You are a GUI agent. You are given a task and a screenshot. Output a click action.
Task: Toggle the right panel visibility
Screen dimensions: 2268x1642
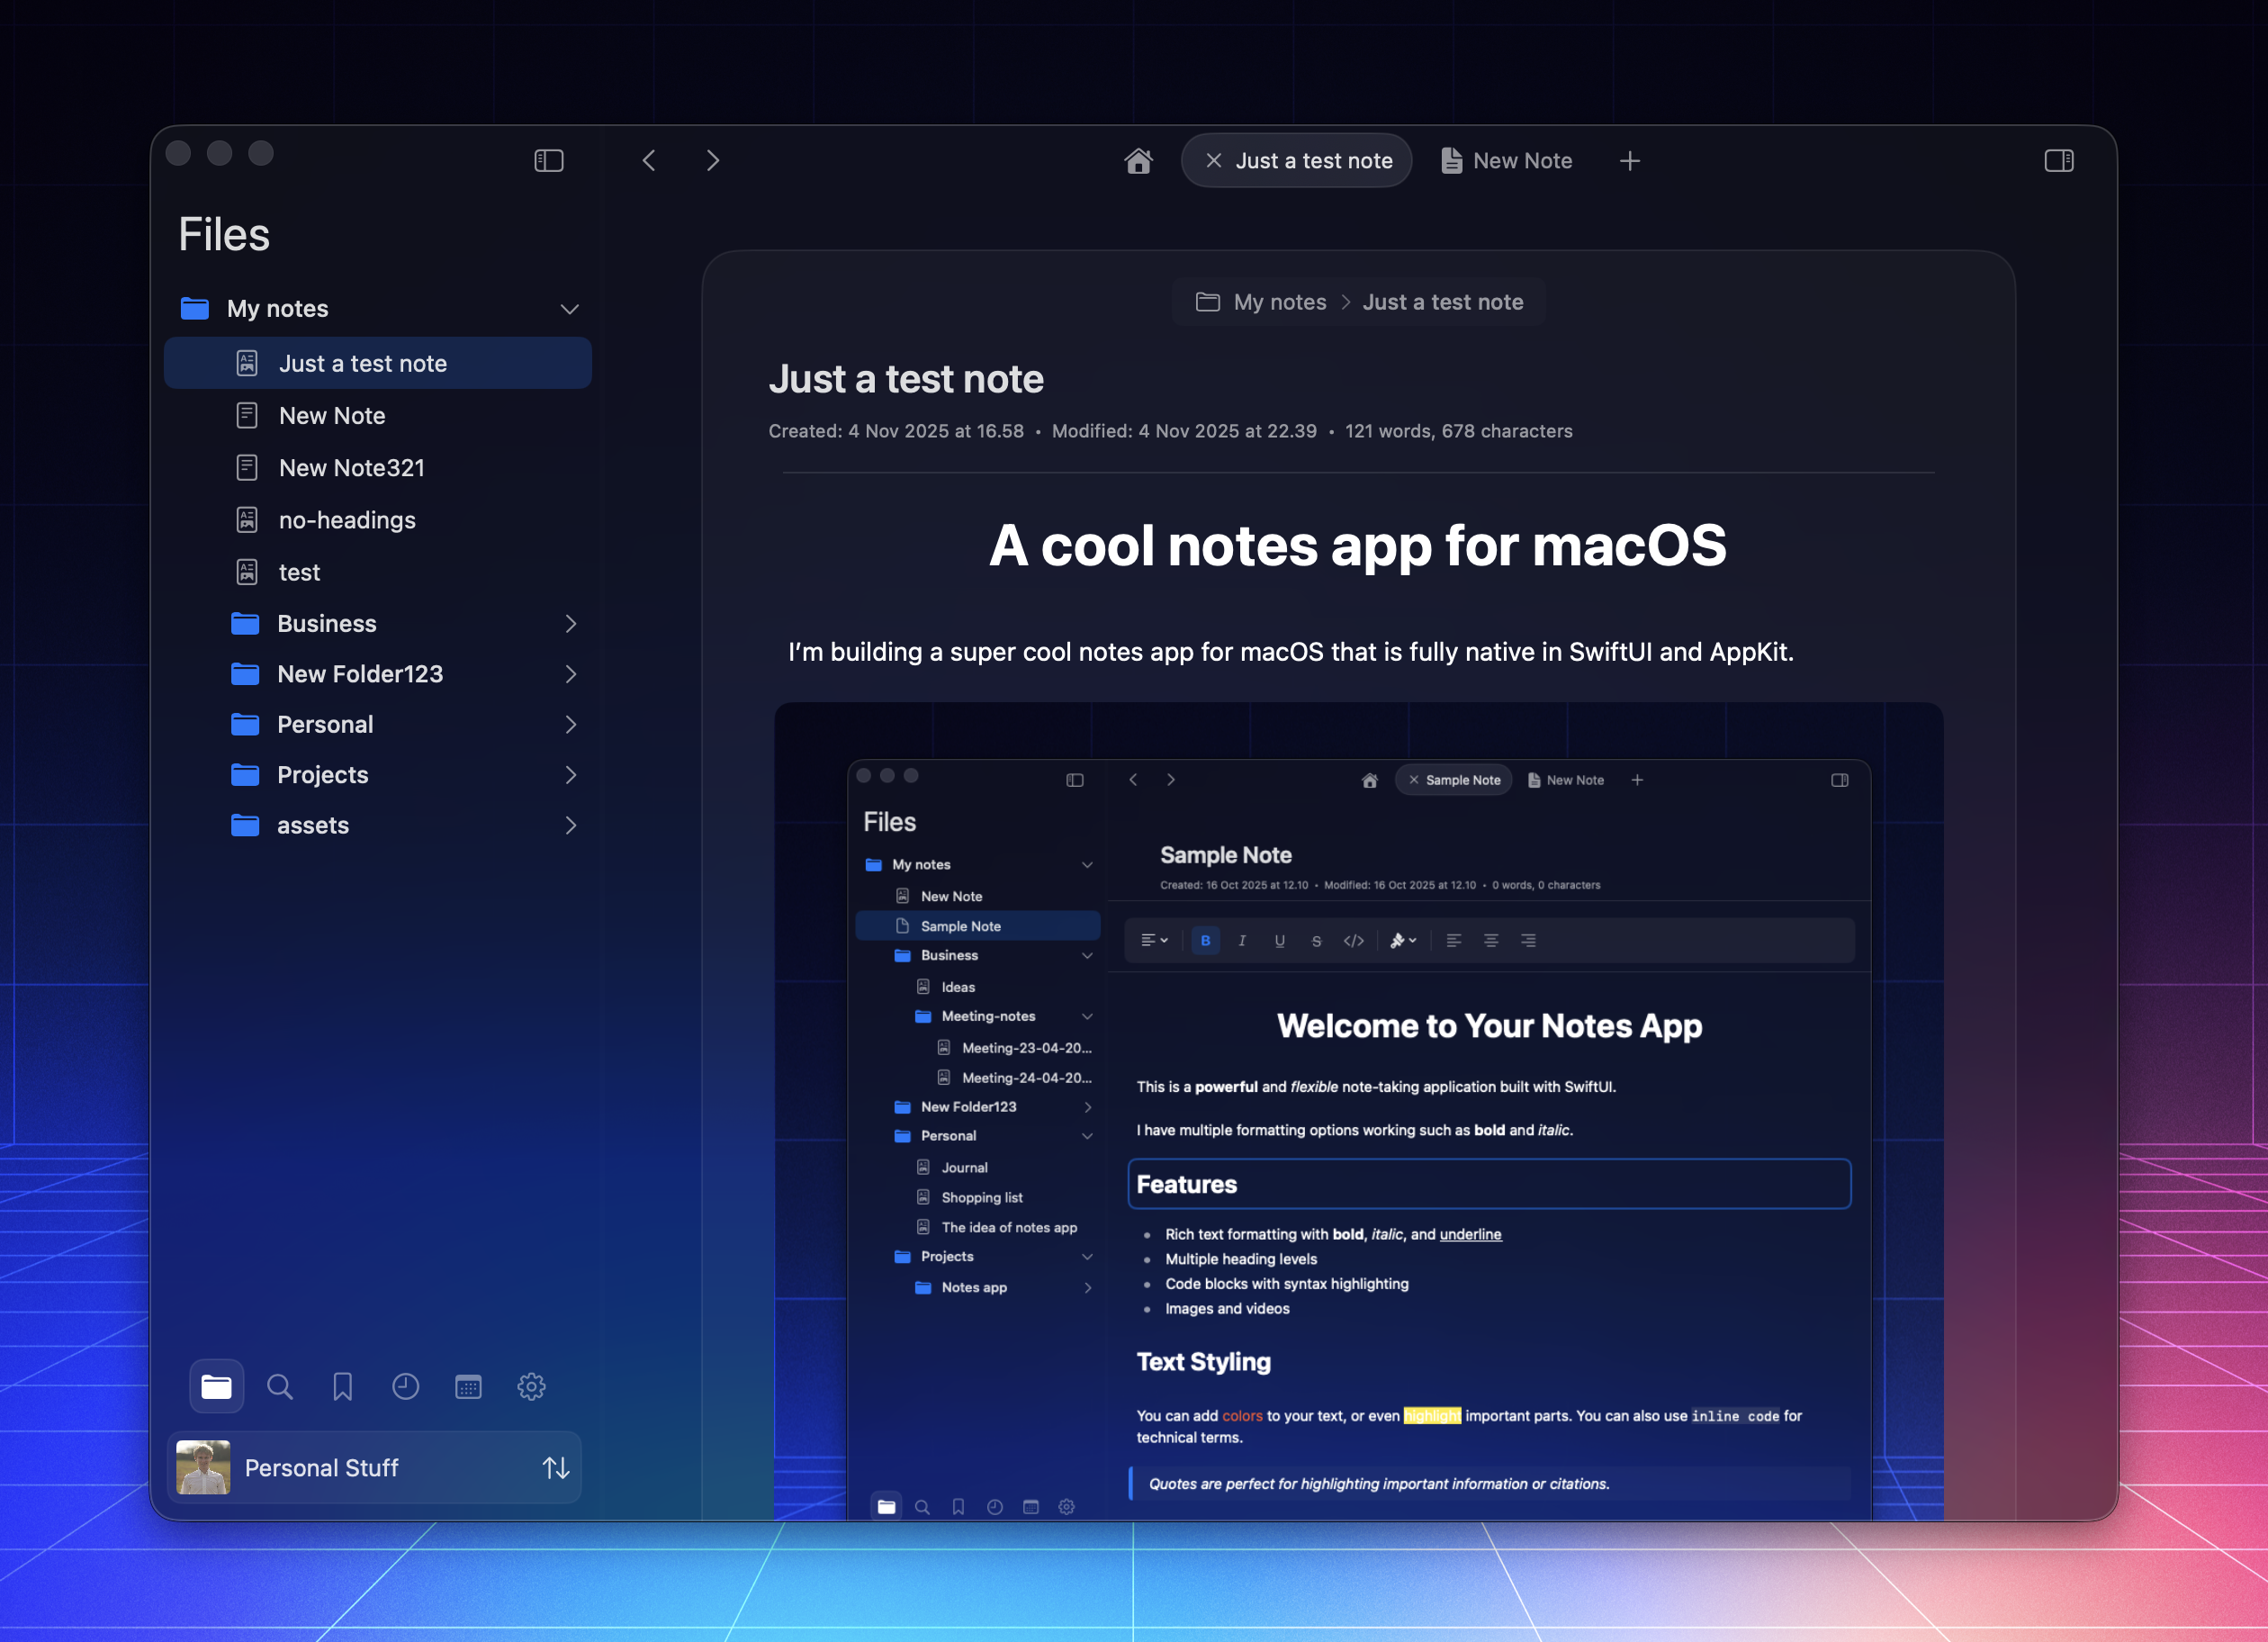2059,160
